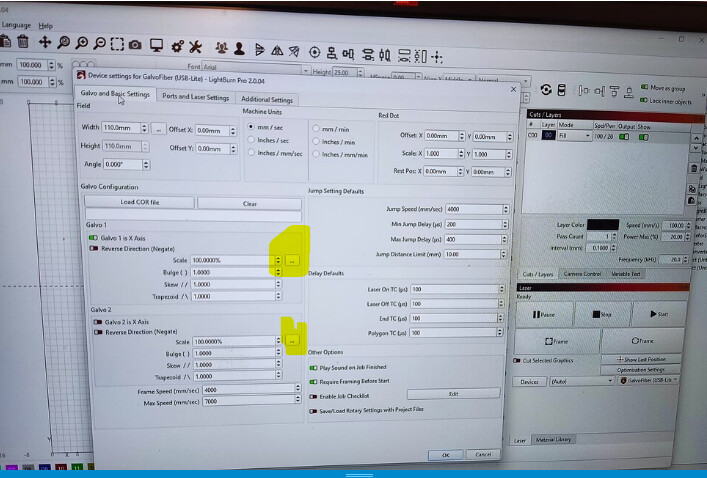
Task: Toggle Galvo 2 is X Axis switch
Action: pyautogui.click(x=97, y=322)
